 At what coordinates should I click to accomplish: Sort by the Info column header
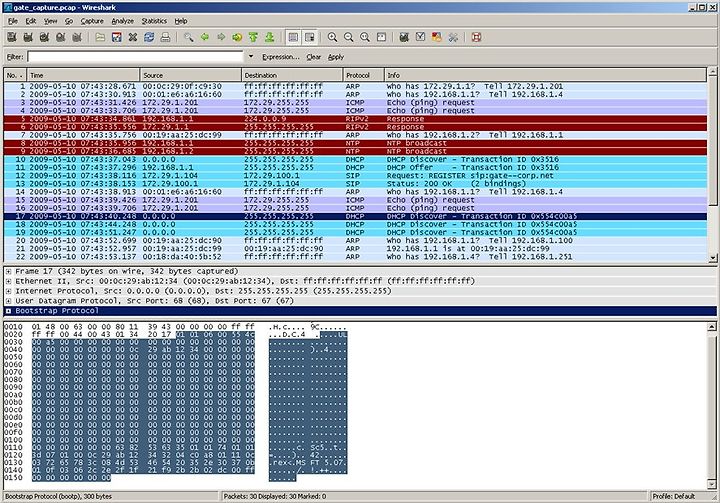546,75
